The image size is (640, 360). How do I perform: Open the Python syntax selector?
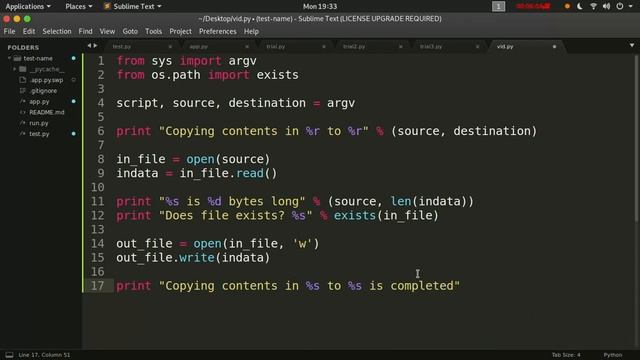613,355
